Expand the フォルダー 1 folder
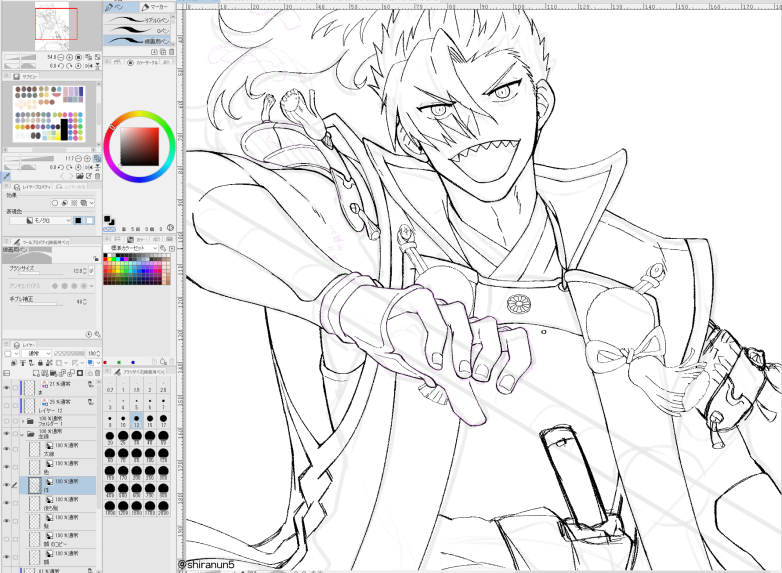The height and width of the screenshot is (573, 782). click(22, 421)
